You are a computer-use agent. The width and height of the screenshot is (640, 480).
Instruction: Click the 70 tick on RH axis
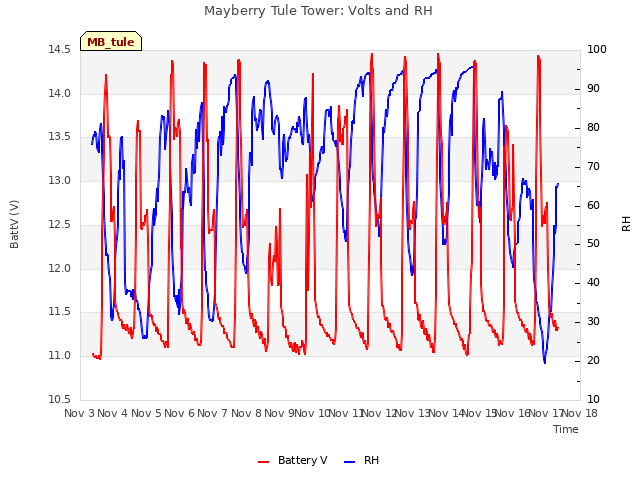tap(593, 167)
